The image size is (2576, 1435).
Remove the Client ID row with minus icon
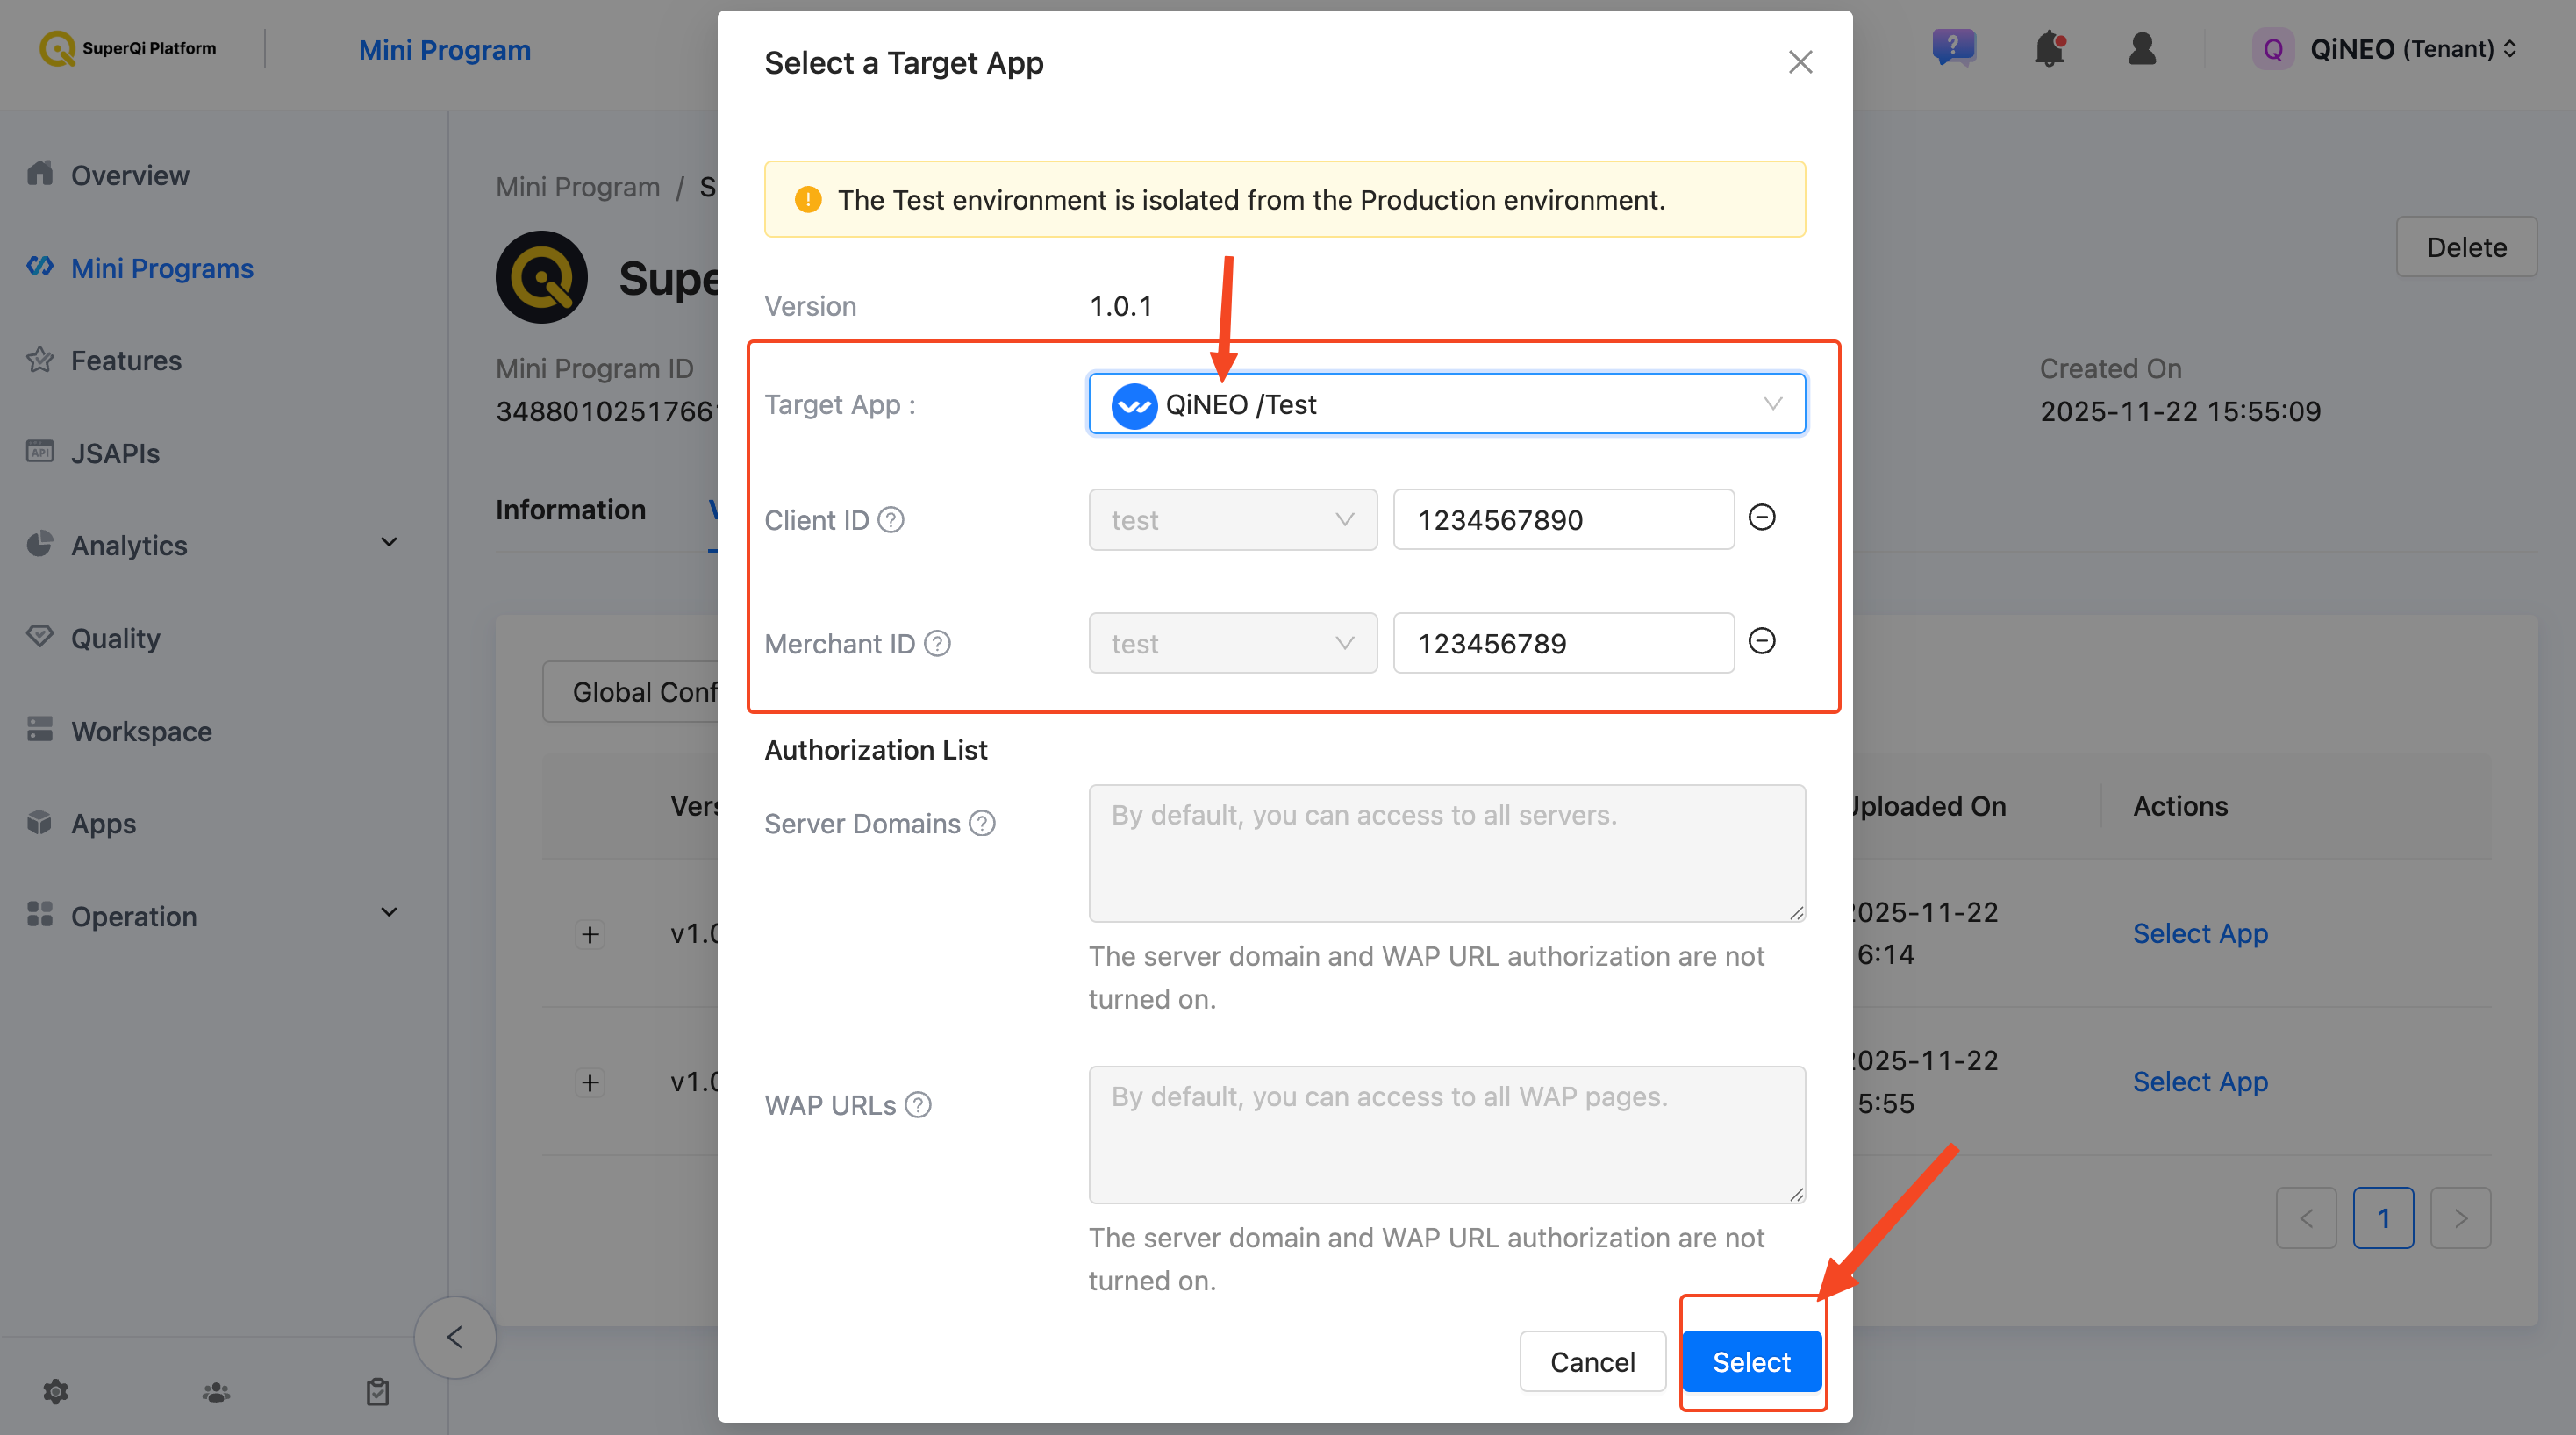[1762, 517]
